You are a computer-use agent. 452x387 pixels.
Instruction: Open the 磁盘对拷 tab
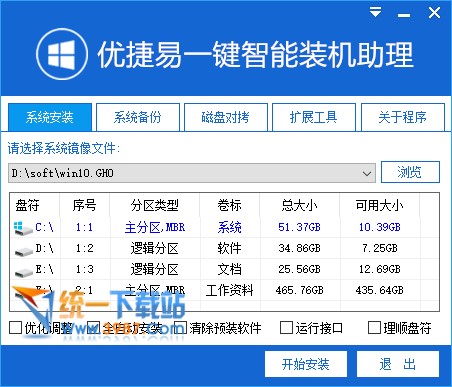tap(226, 117)
